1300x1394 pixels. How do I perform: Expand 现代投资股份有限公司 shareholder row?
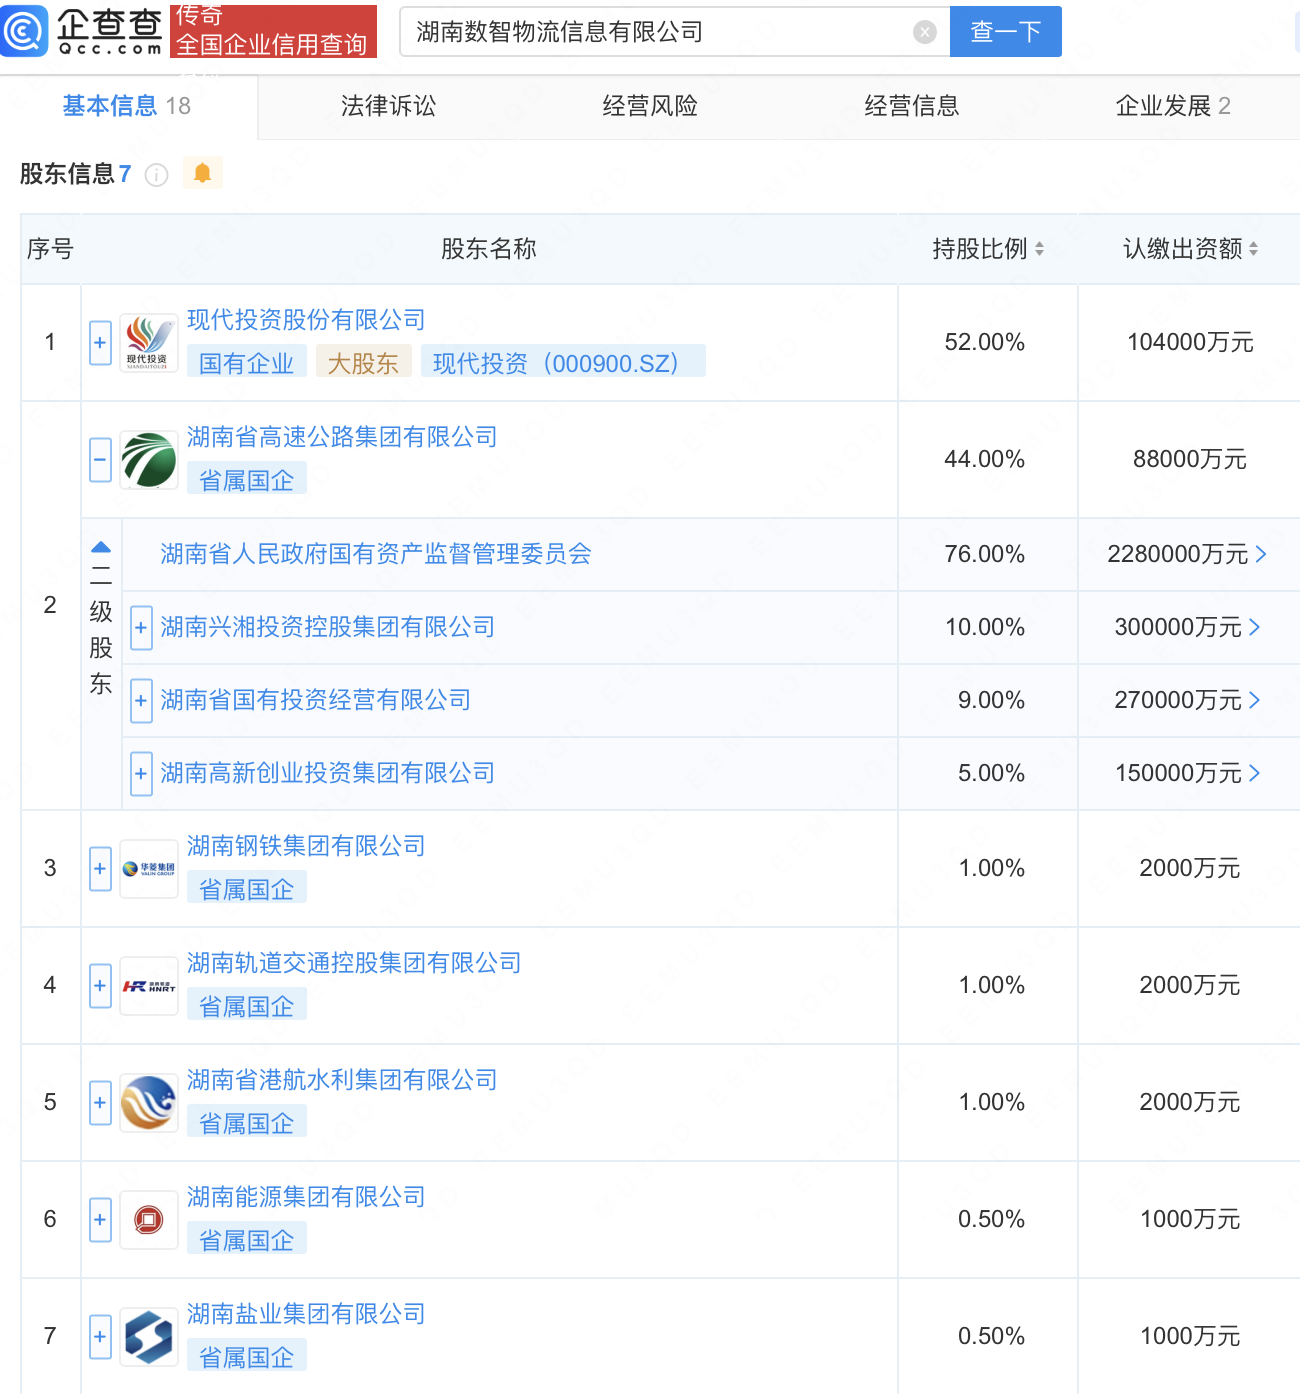coord(100,343)
